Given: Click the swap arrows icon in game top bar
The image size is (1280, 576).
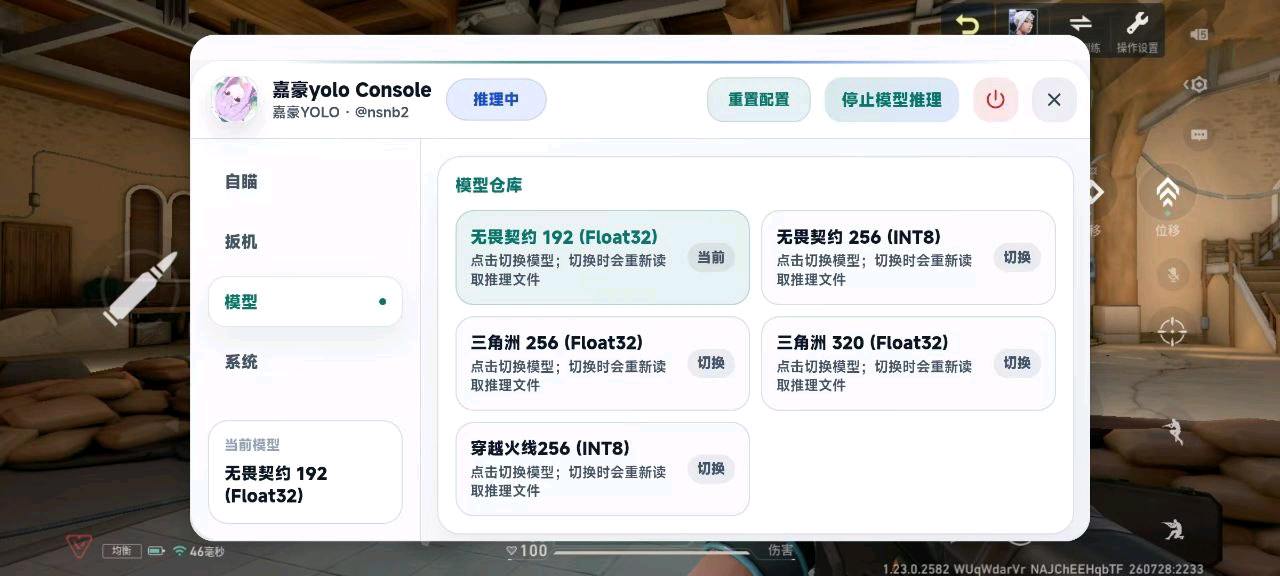Looking at the screenshot, I should click(1080, 23).
